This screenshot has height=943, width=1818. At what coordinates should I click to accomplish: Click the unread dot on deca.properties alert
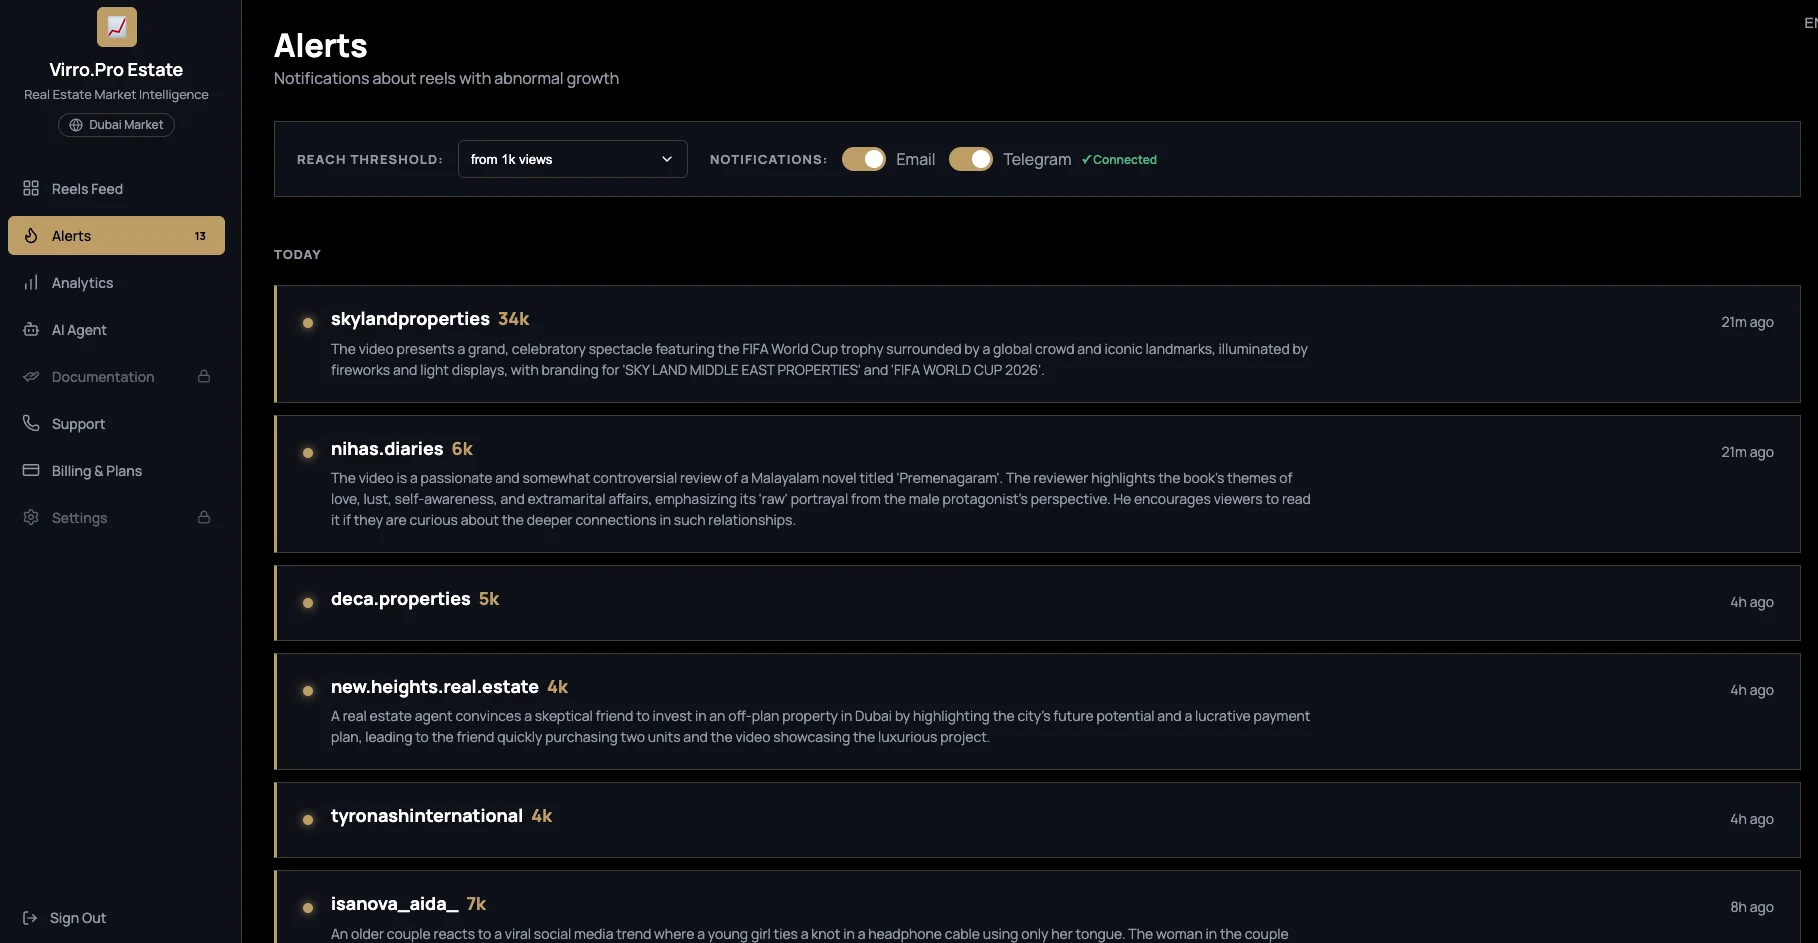pos(308,602)
